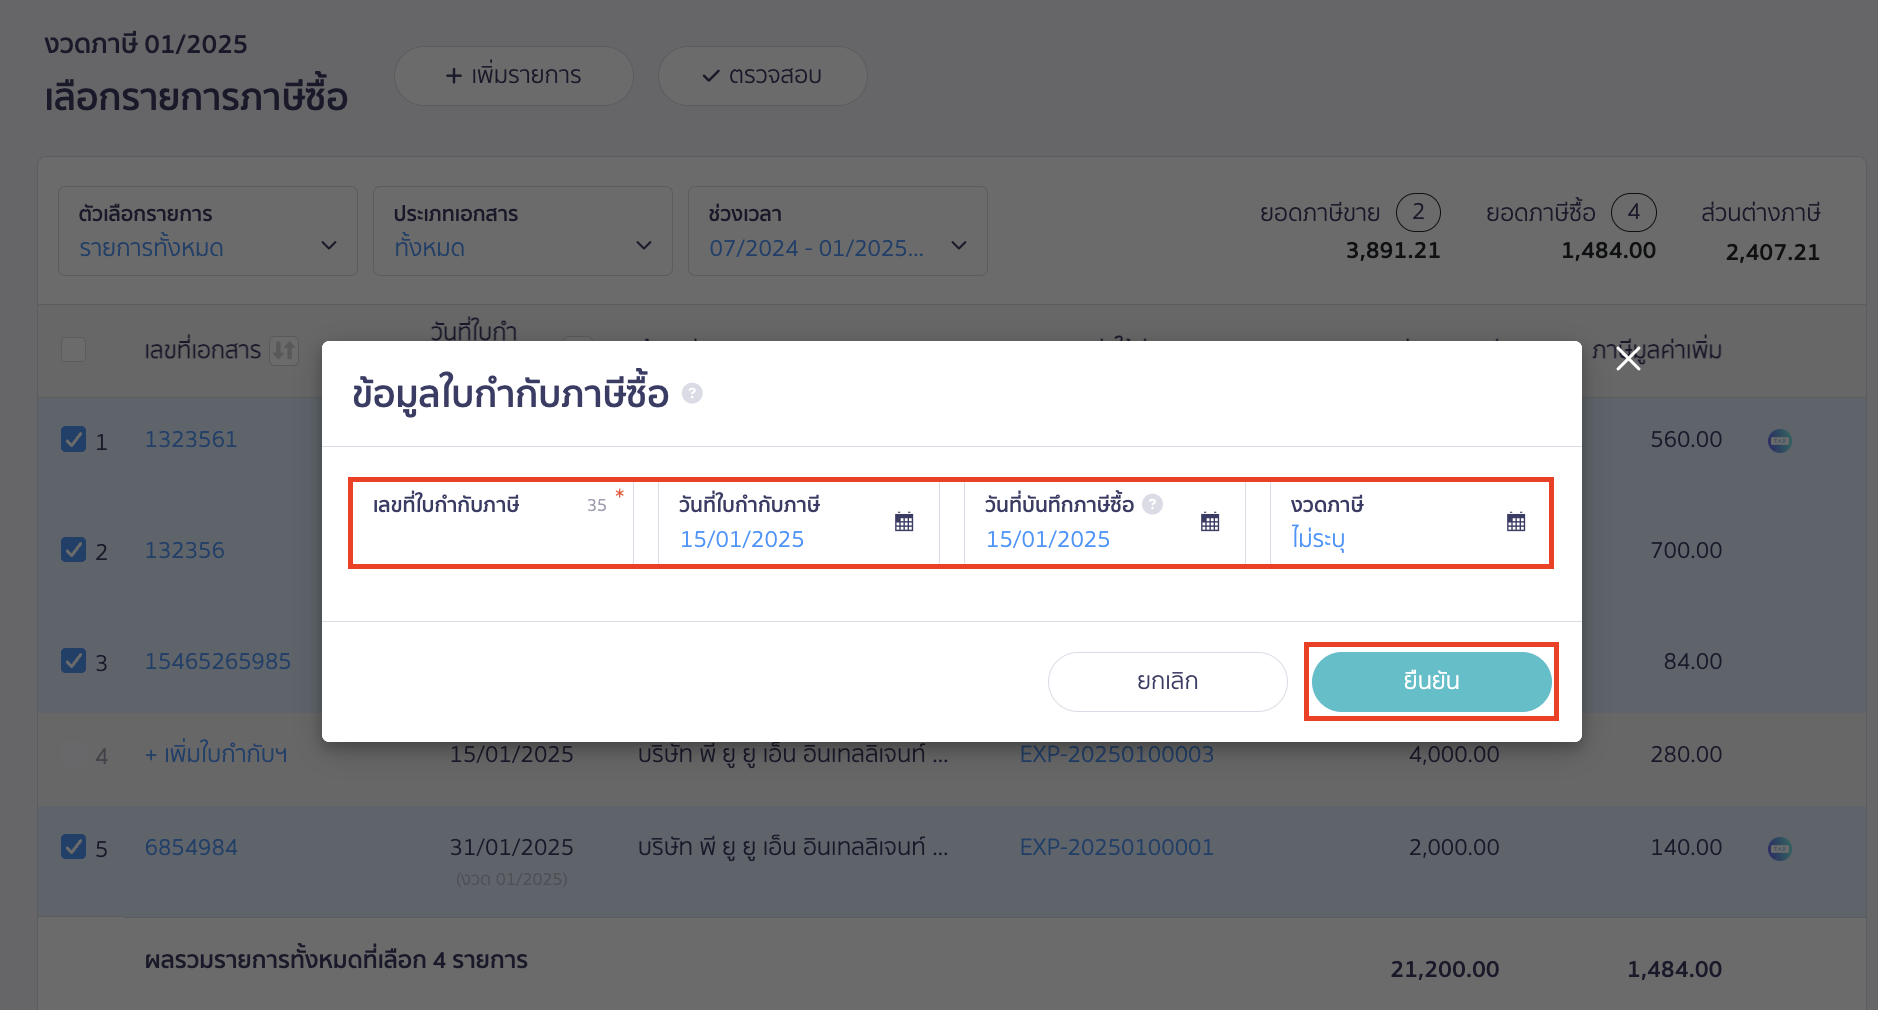The image size is (1878, 1010).
Task: Open the ประเภทเอกสาร dropdown
Action: click(522, 231)
